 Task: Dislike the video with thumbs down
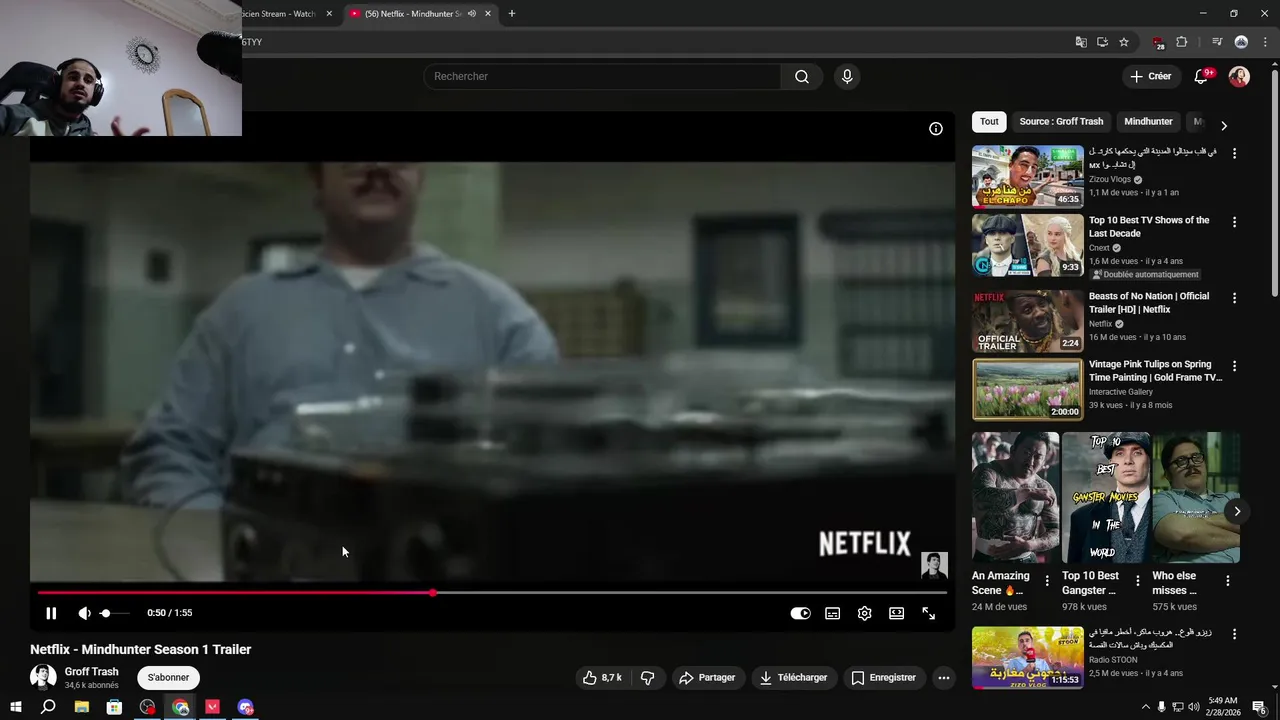tap(647, 677)
